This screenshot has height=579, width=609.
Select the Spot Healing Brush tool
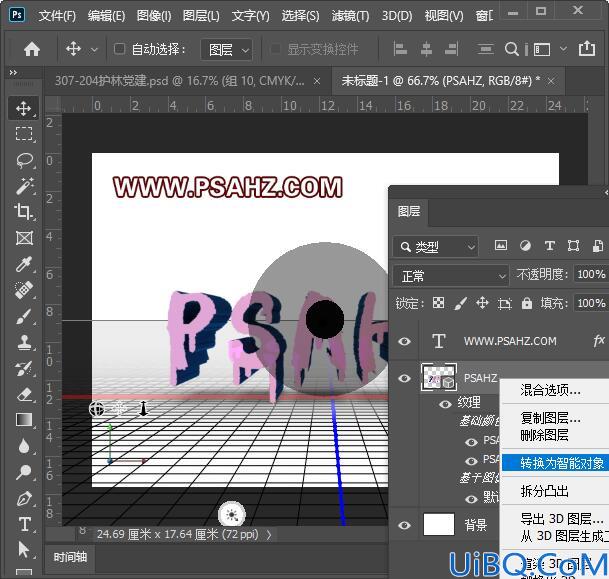[x=24, y=290]
